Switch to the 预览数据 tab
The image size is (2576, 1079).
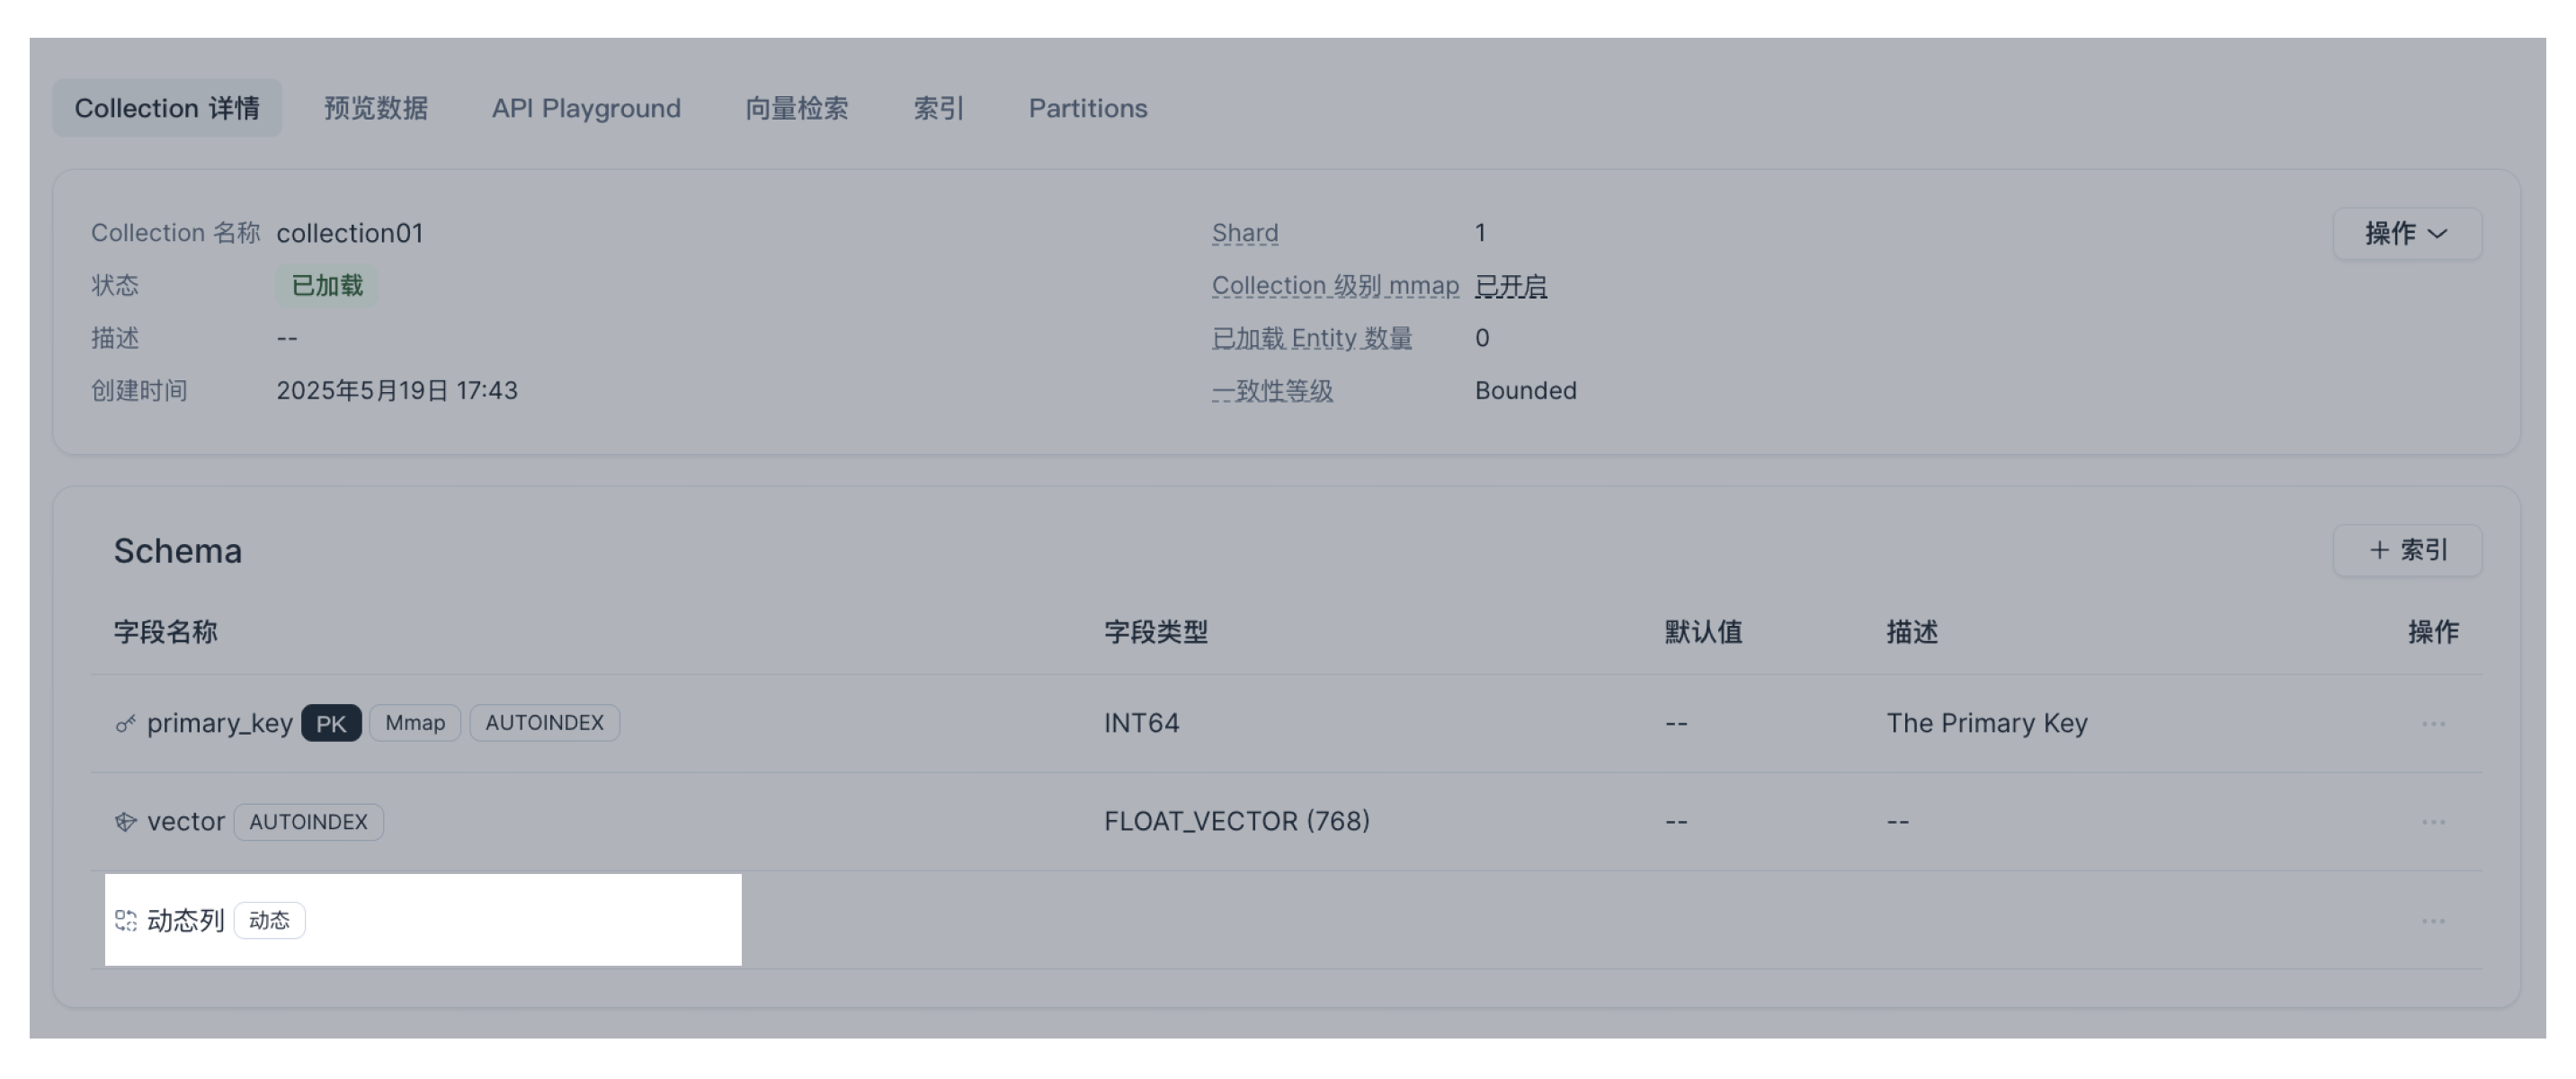coord(376,108)
